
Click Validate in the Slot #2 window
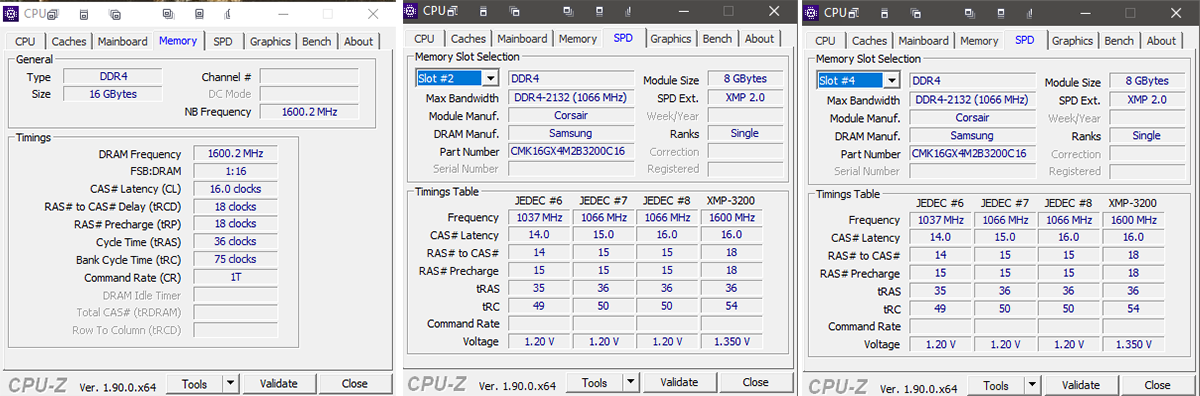[x=679, y=382]
